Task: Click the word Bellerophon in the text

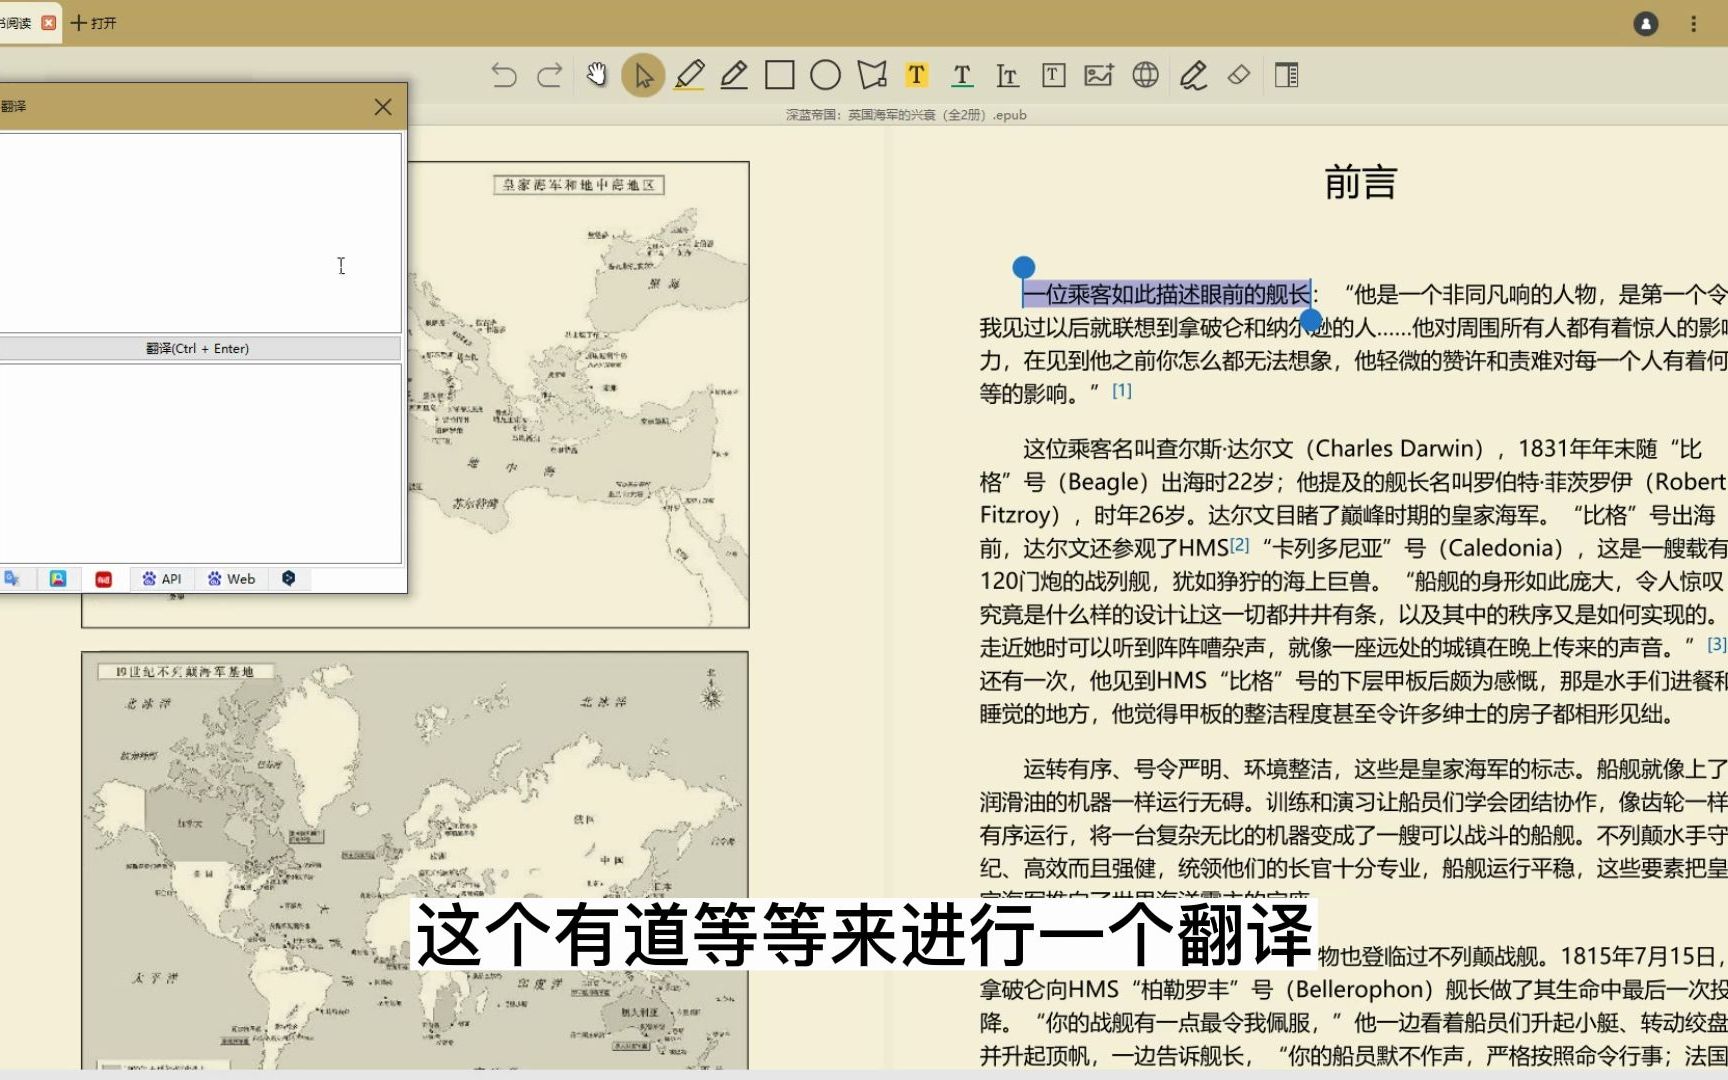Action: [x=1360, y=989]
